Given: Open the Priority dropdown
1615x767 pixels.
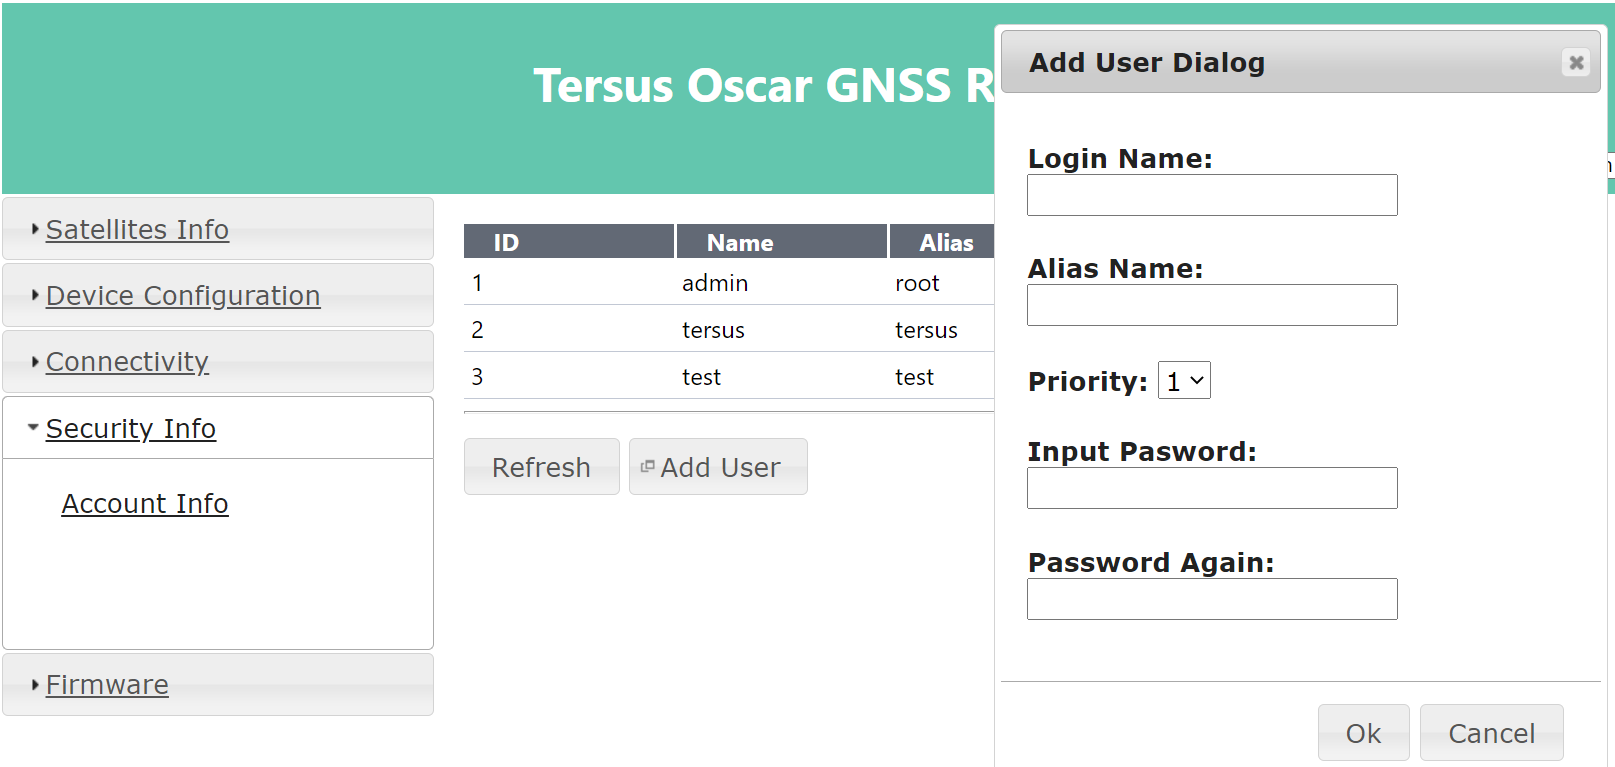Looking at the screenshot, I should (1184, 380).
